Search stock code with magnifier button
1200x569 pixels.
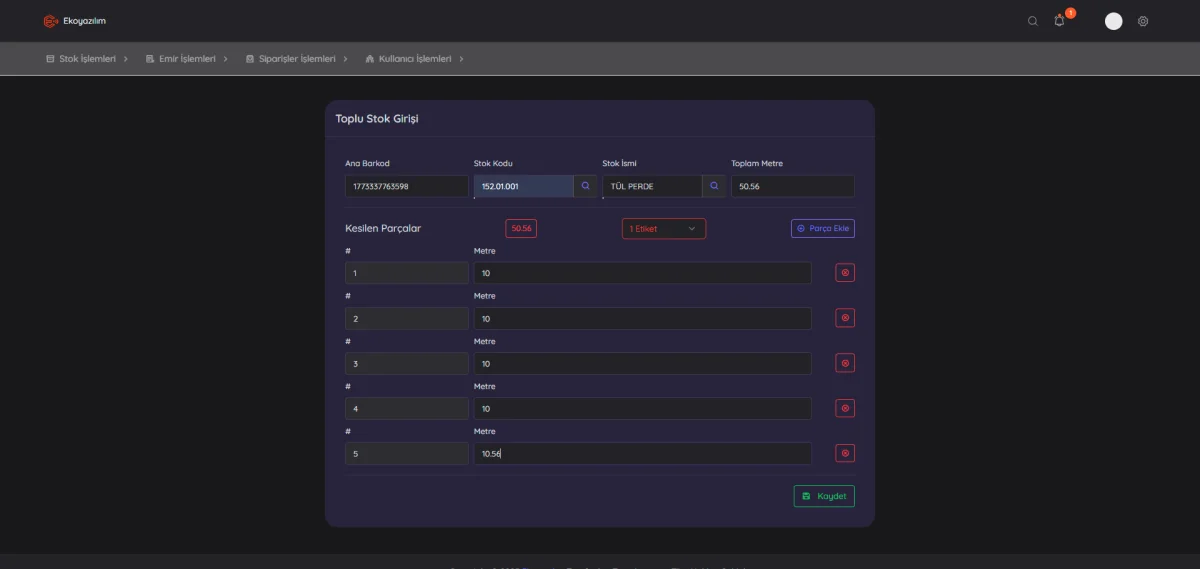[586, 186]
